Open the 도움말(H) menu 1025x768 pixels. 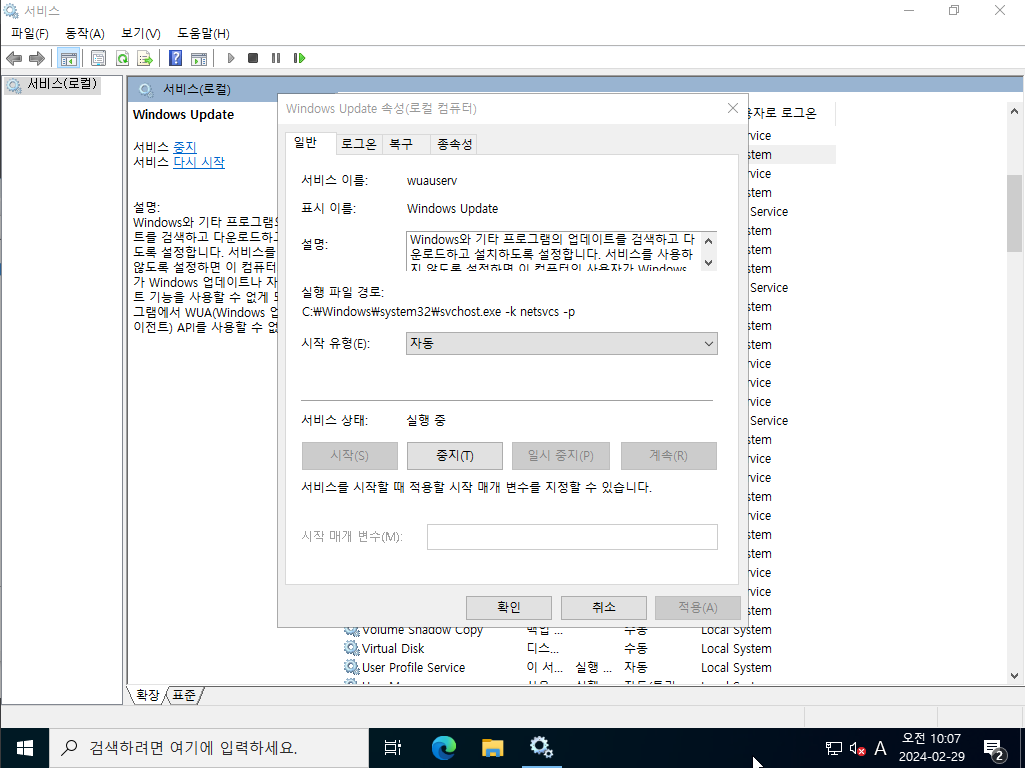tap(203, 33)
